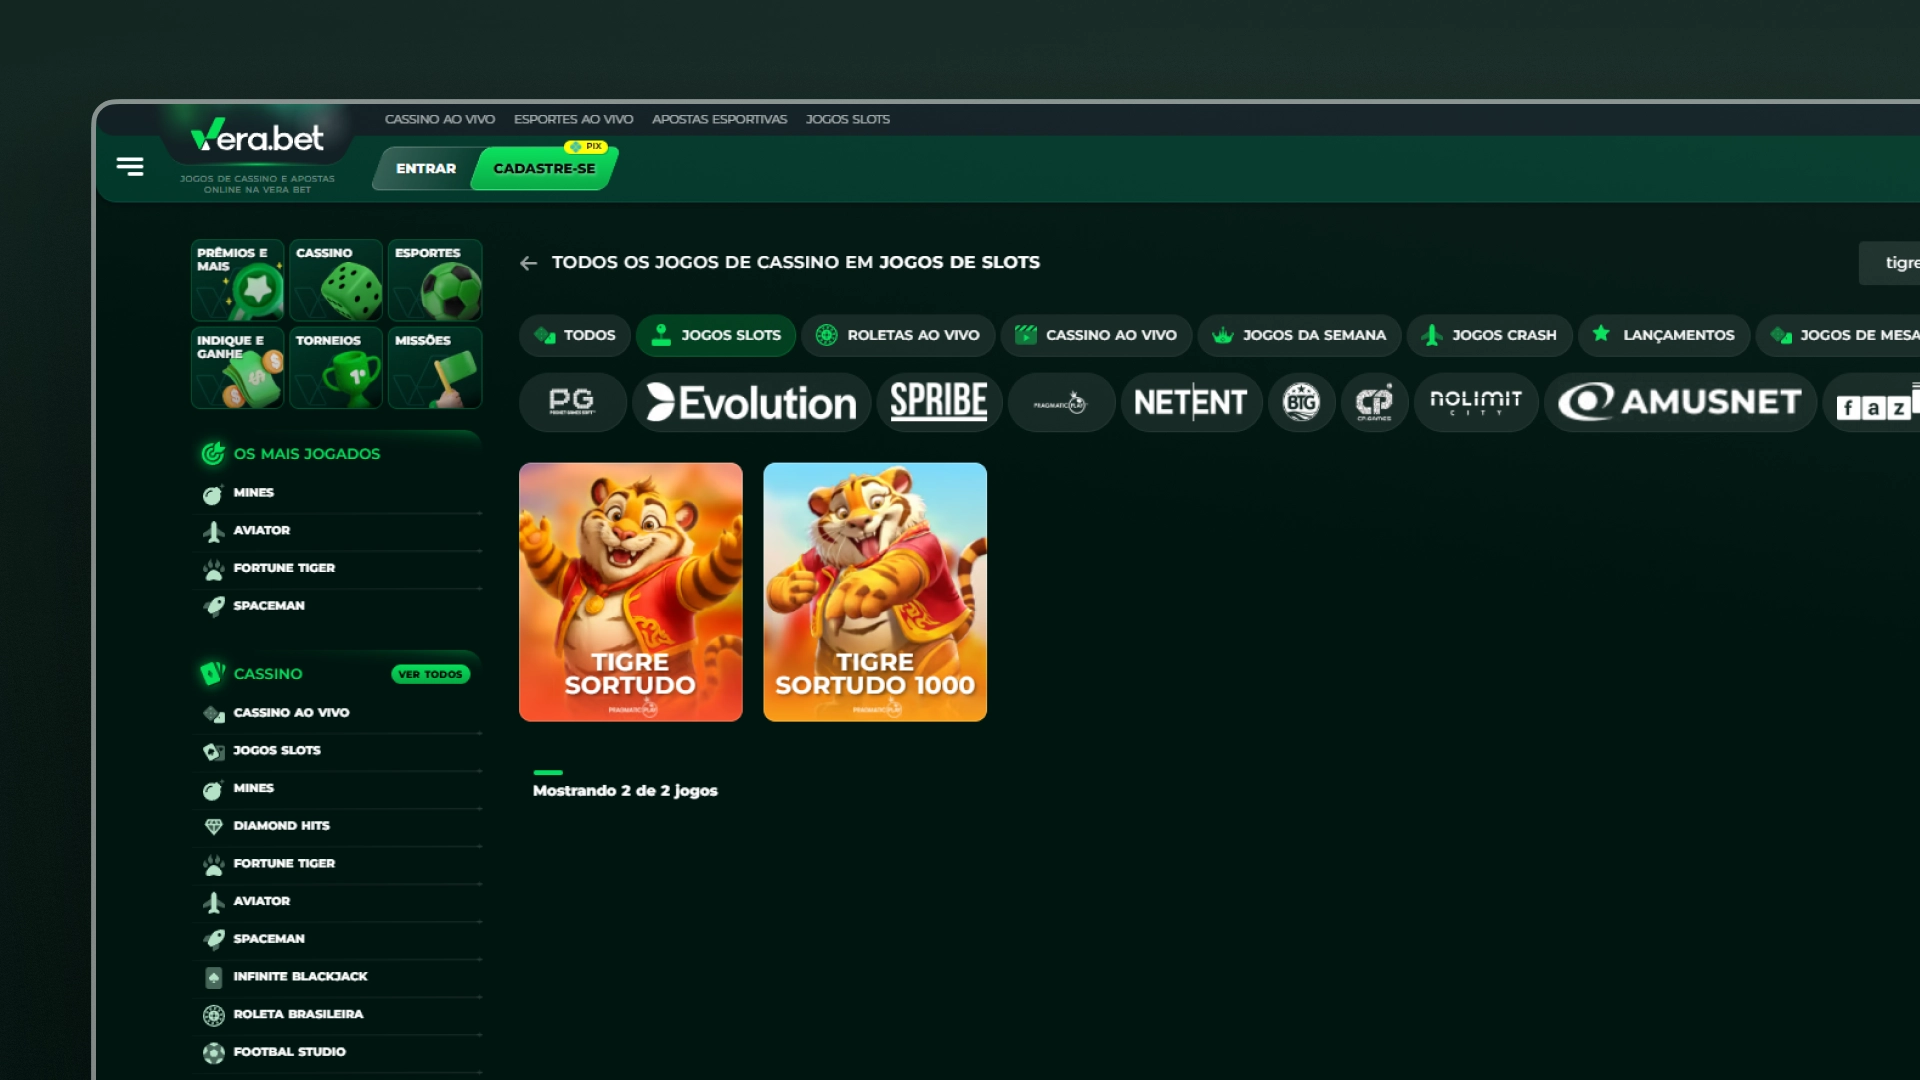The width and height of the screenshot is (1920, 1080).
Task: Select the Jogos Slots category tab
Action: (x=716, y=335)
